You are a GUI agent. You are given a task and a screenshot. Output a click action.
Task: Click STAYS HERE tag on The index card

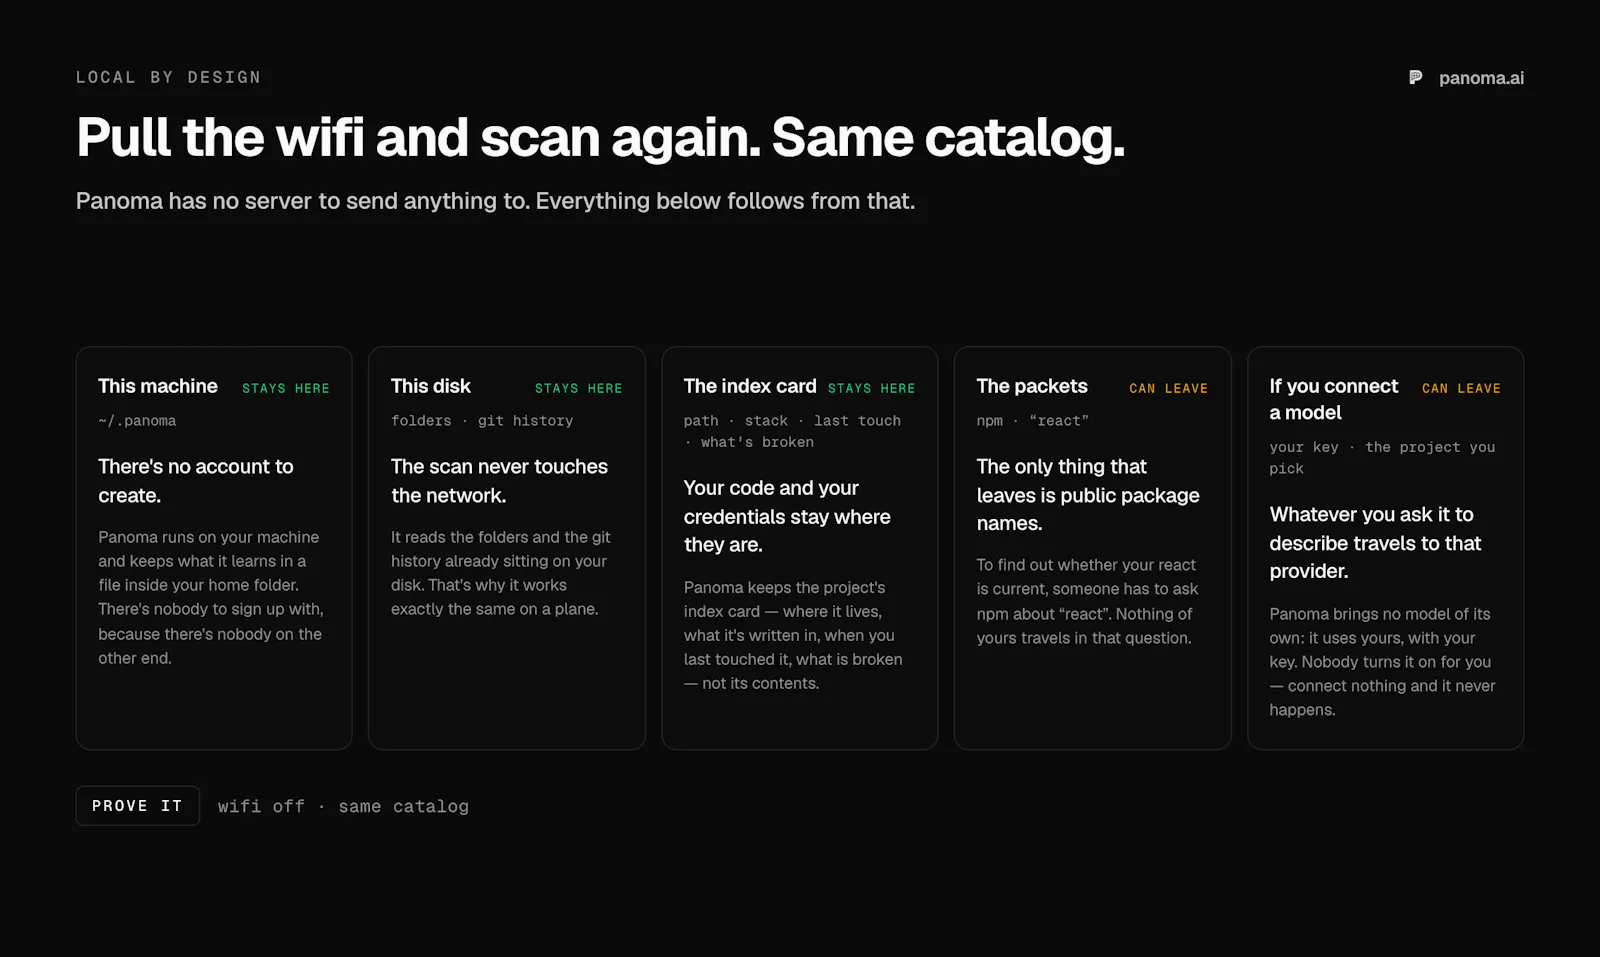872,388
